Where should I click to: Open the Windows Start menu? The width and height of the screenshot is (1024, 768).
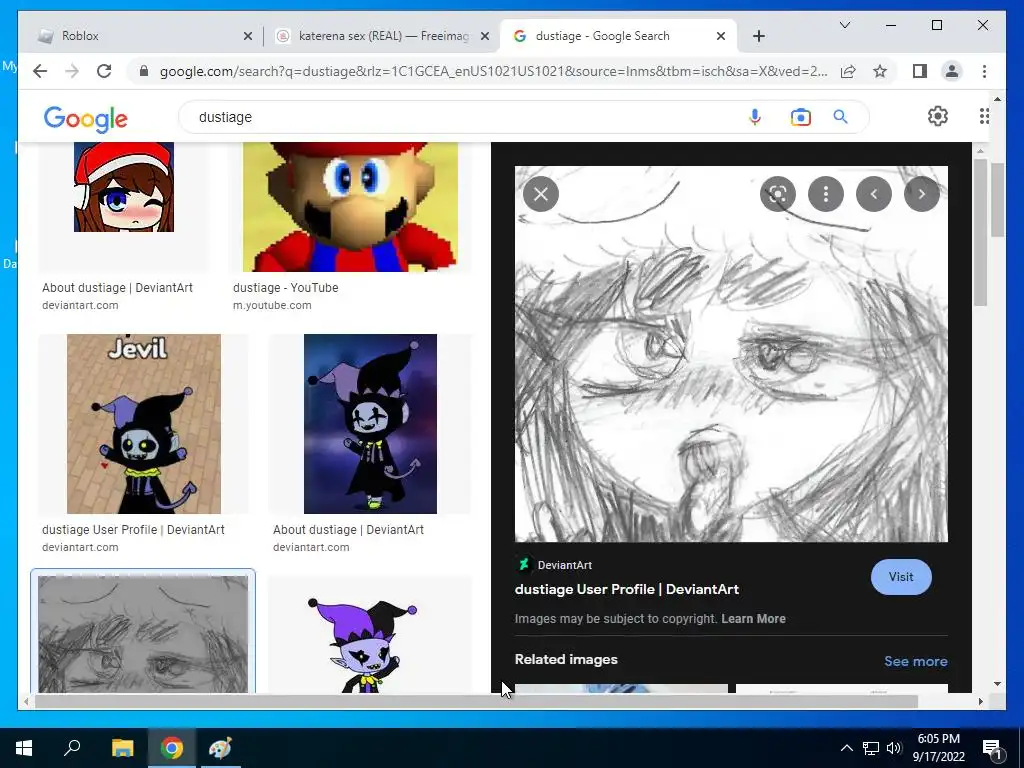(24, 748)
